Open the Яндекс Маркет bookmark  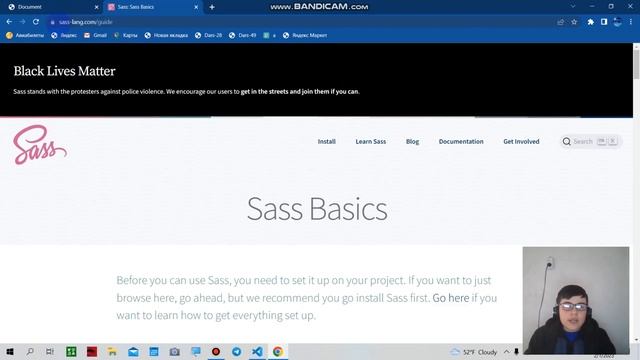(305, 36)
